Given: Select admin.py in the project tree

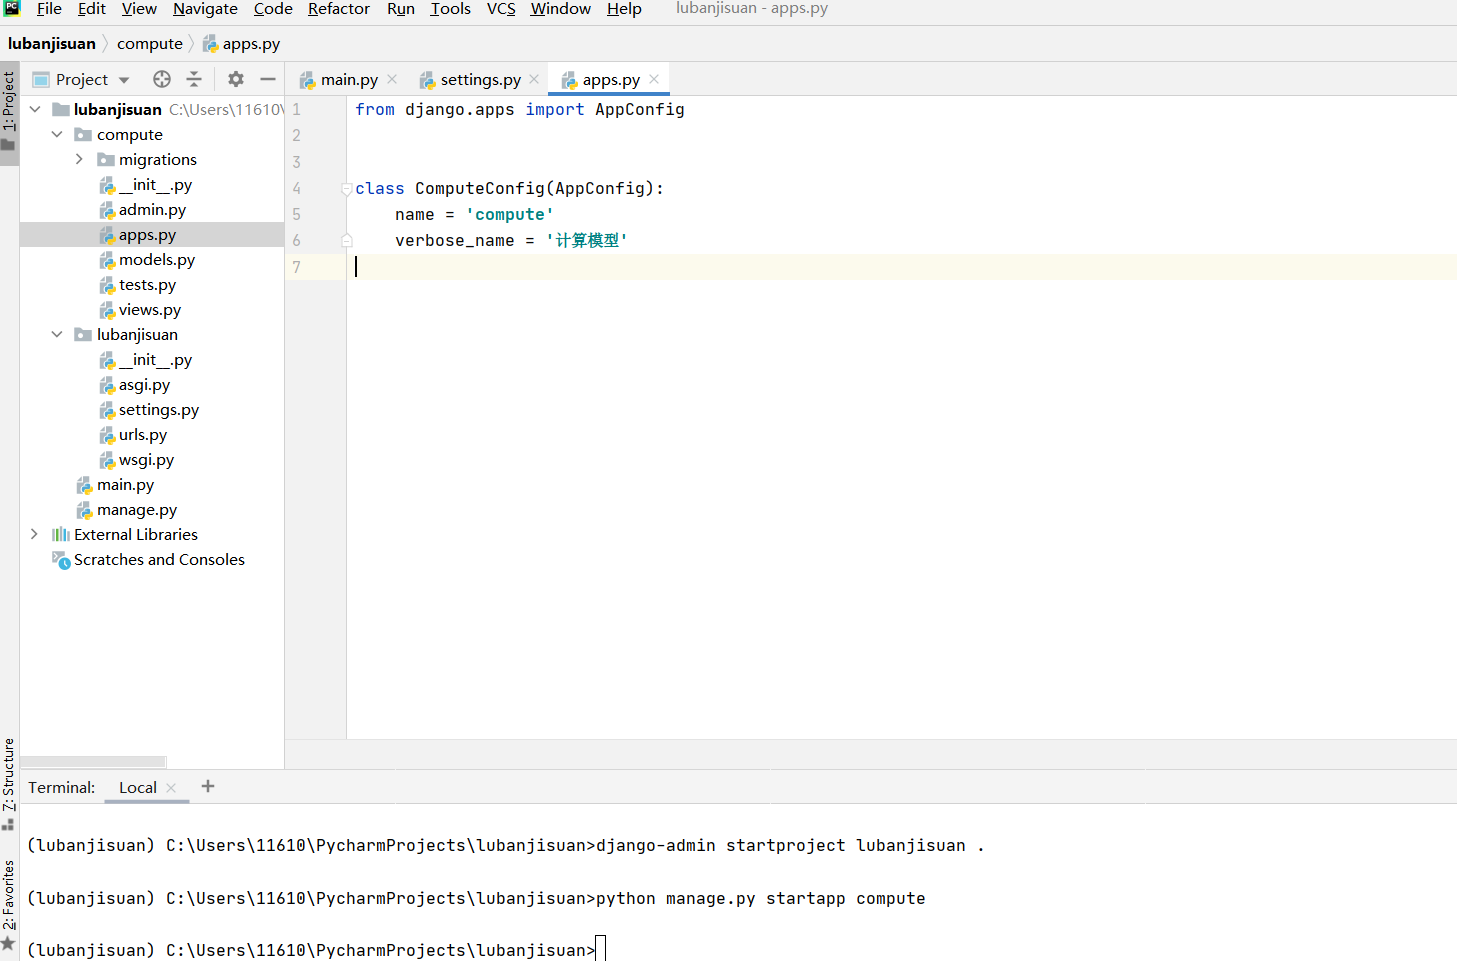Looking at the screenshot, I should 152,210.
